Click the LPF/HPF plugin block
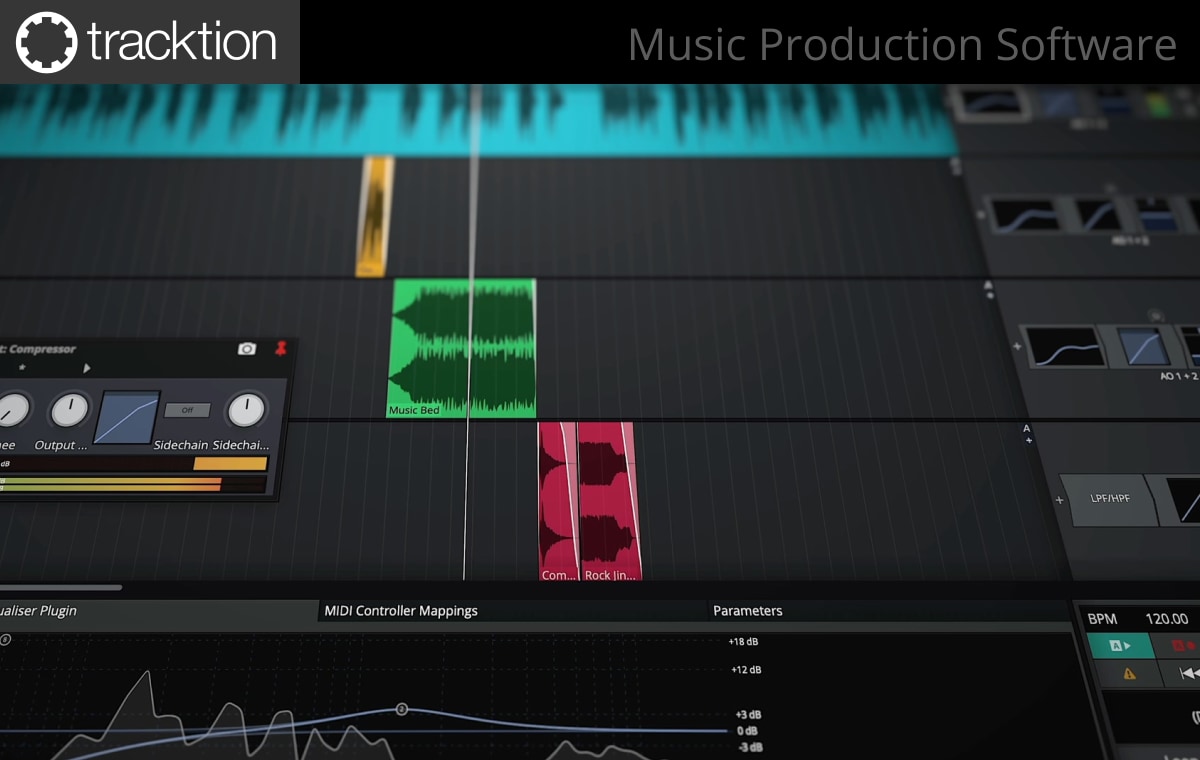1200x760 pixels. coord(1109,498)
